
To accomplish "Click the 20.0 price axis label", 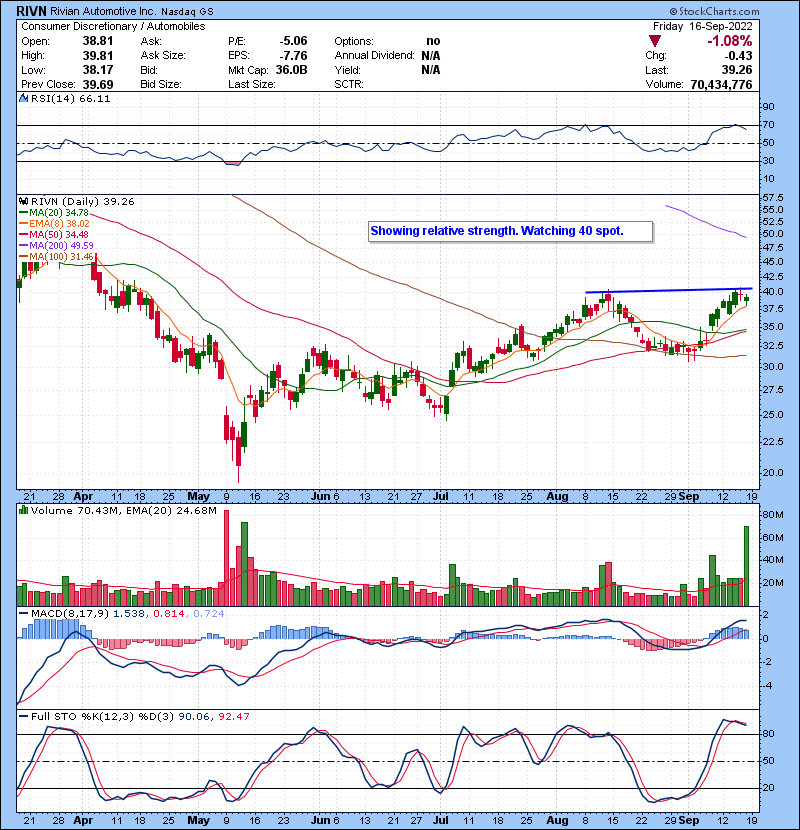I will pyautogui.click(x=773, y=473).
